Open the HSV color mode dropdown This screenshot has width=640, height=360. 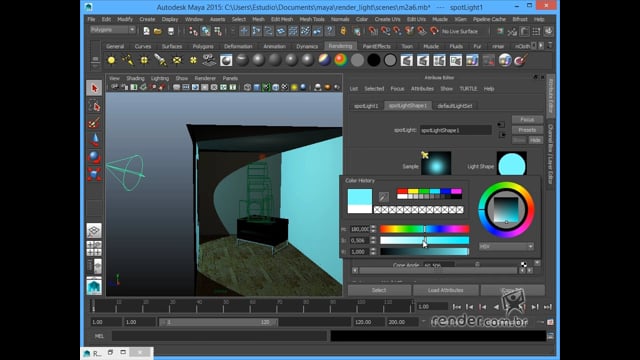tap(506, 247)
